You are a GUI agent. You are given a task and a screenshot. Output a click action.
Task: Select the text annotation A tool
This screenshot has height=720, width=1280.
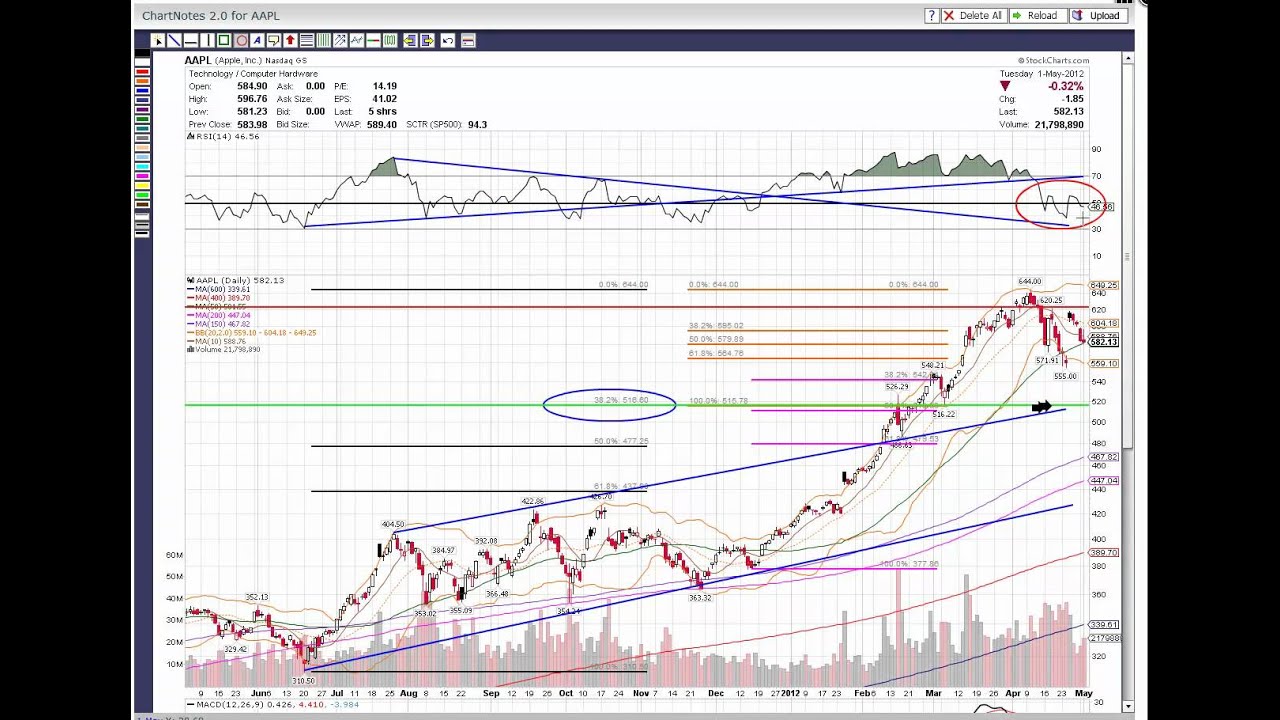pyautogui.click(x=257, y=40)
